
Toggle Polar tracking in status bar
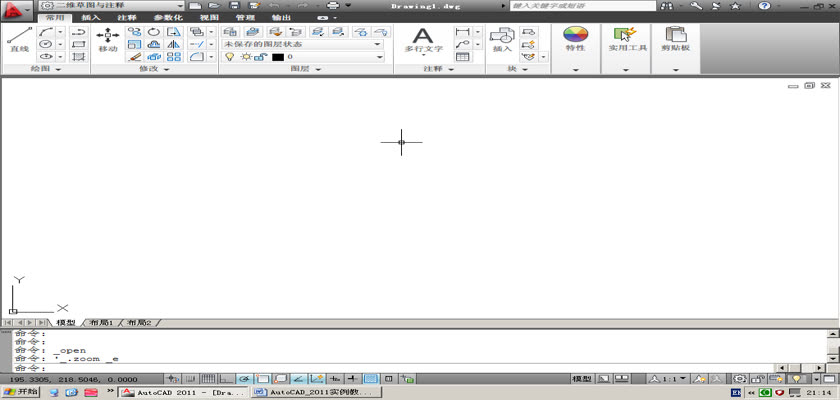coord(244,379)
